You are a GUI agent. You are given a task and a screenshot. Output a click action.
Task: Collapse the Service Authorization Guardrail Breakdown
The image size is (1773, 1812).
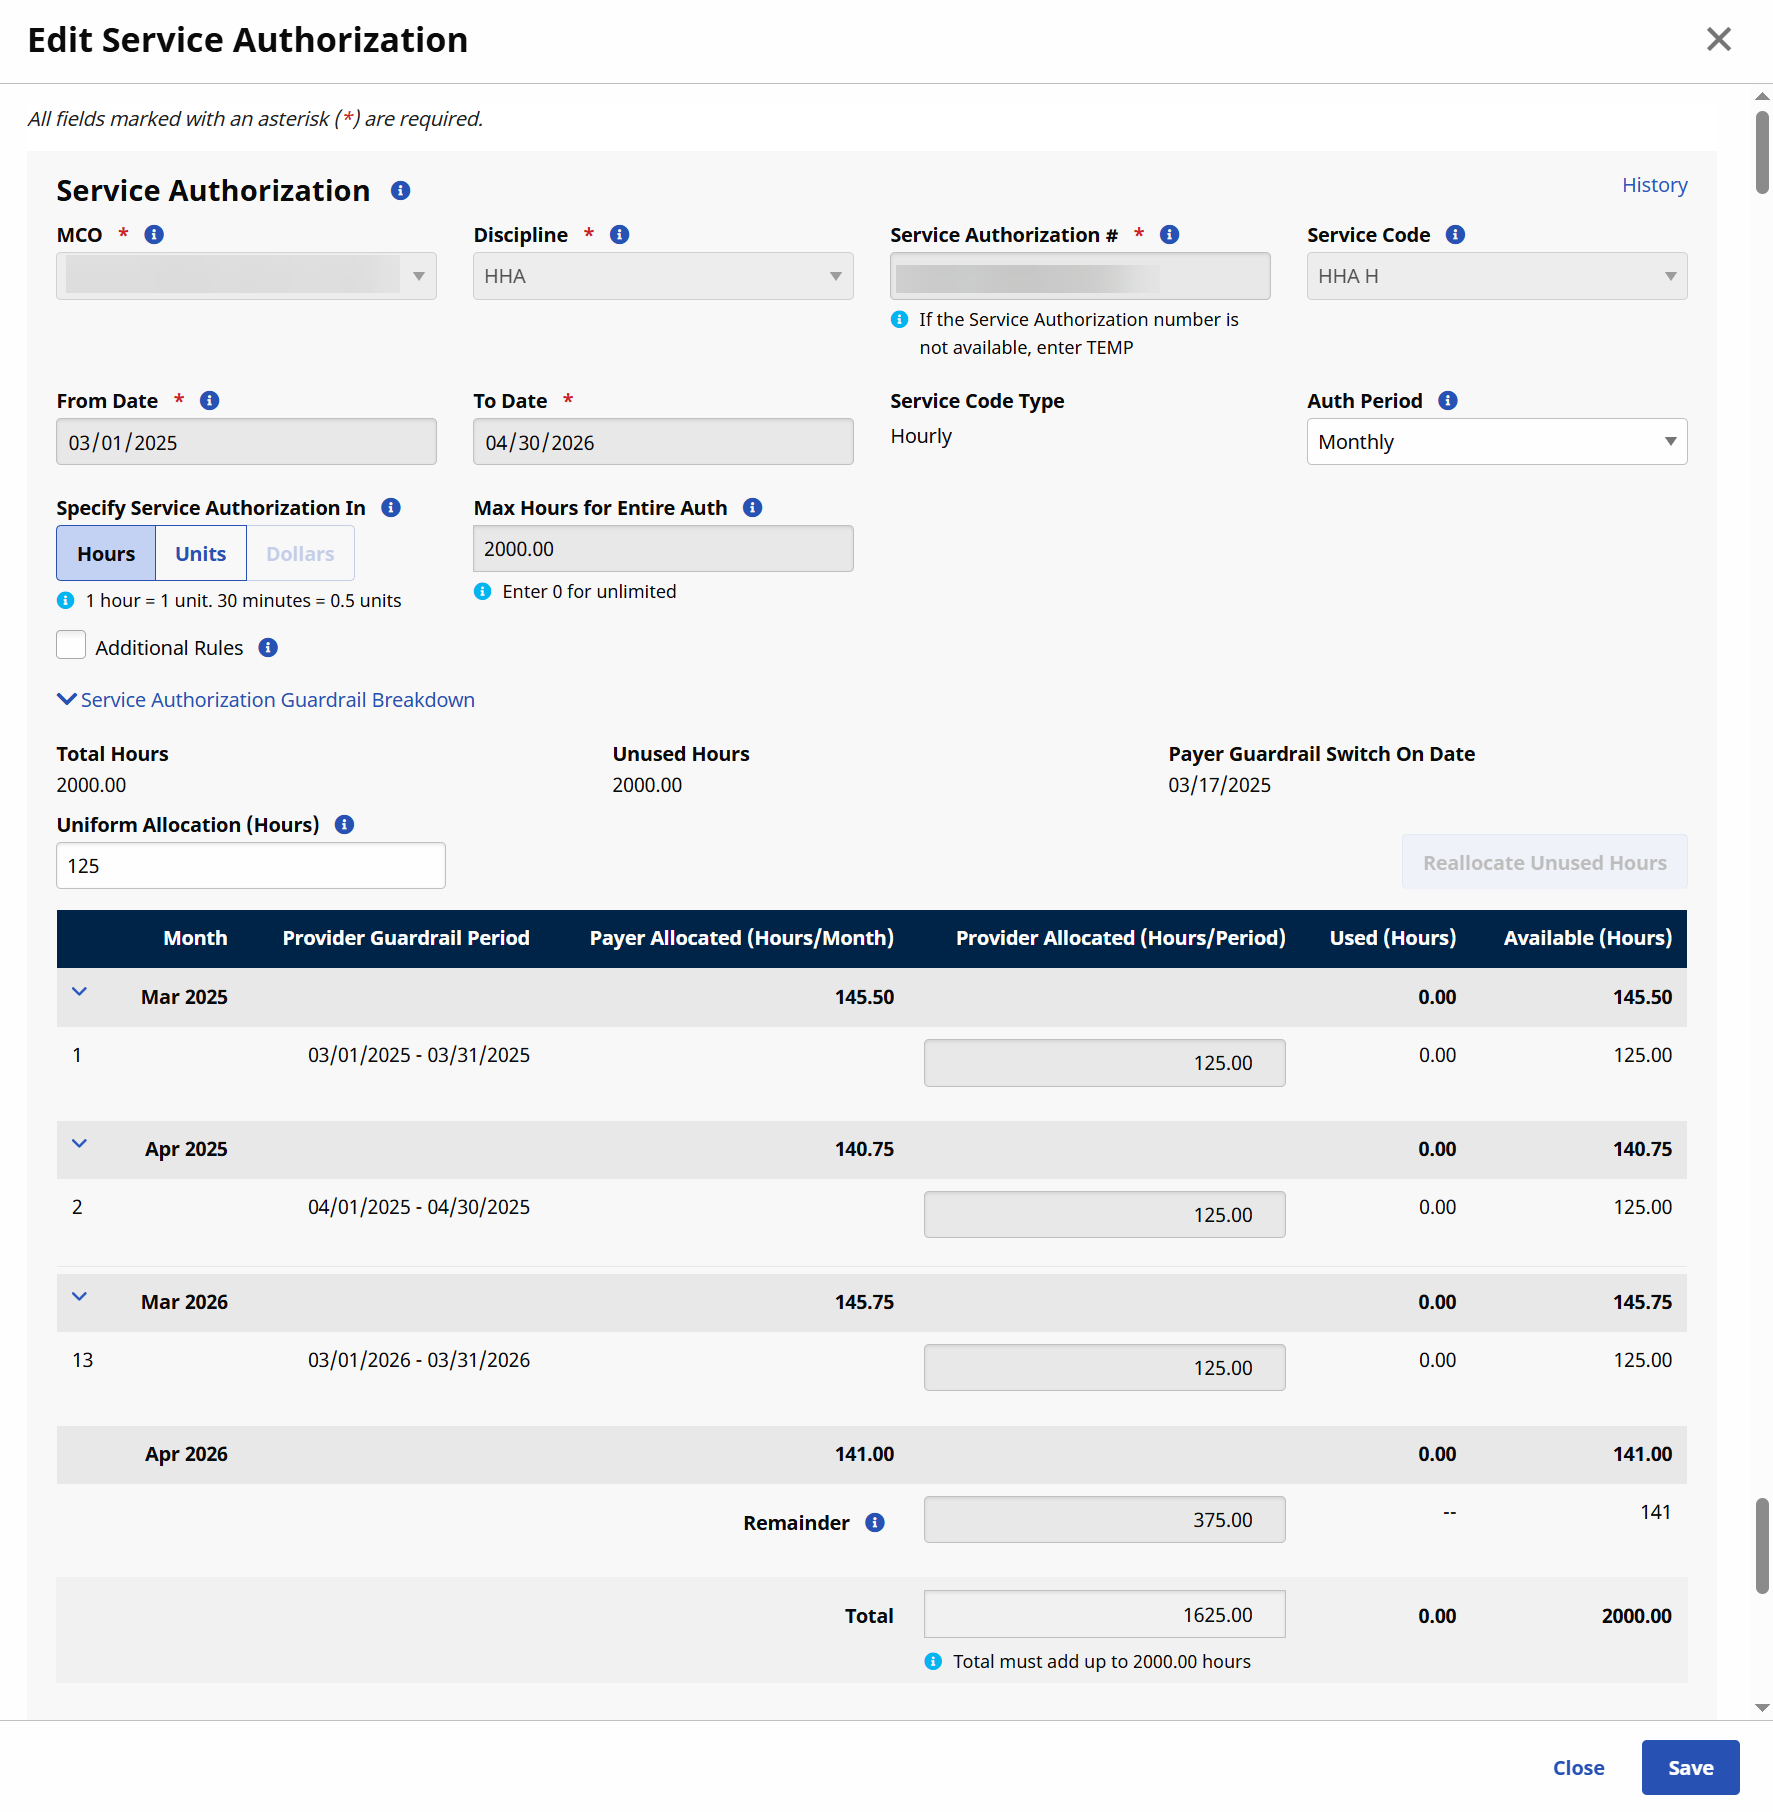67,699
